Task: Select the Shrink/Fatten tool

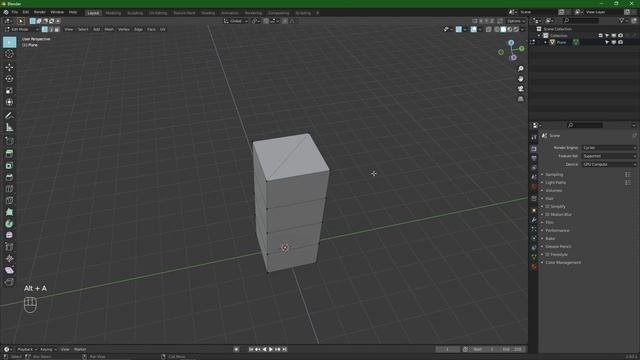Action: click(x=9, y=258)
